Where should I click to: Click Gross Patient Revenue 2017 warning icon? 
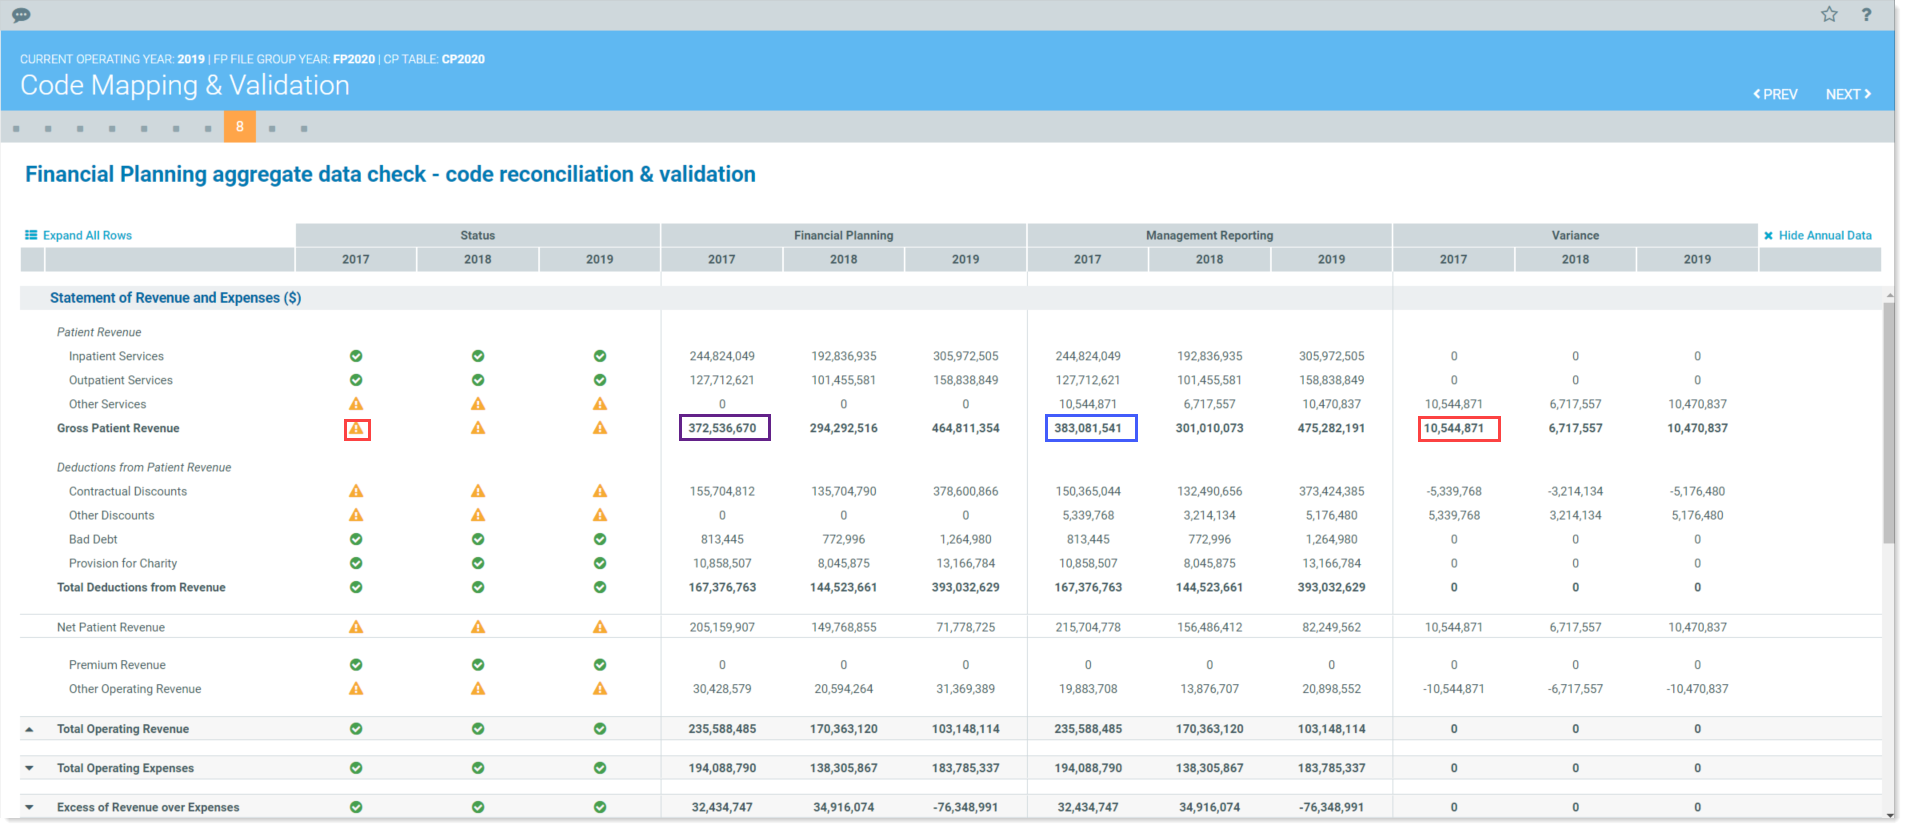tap(356, 428)
